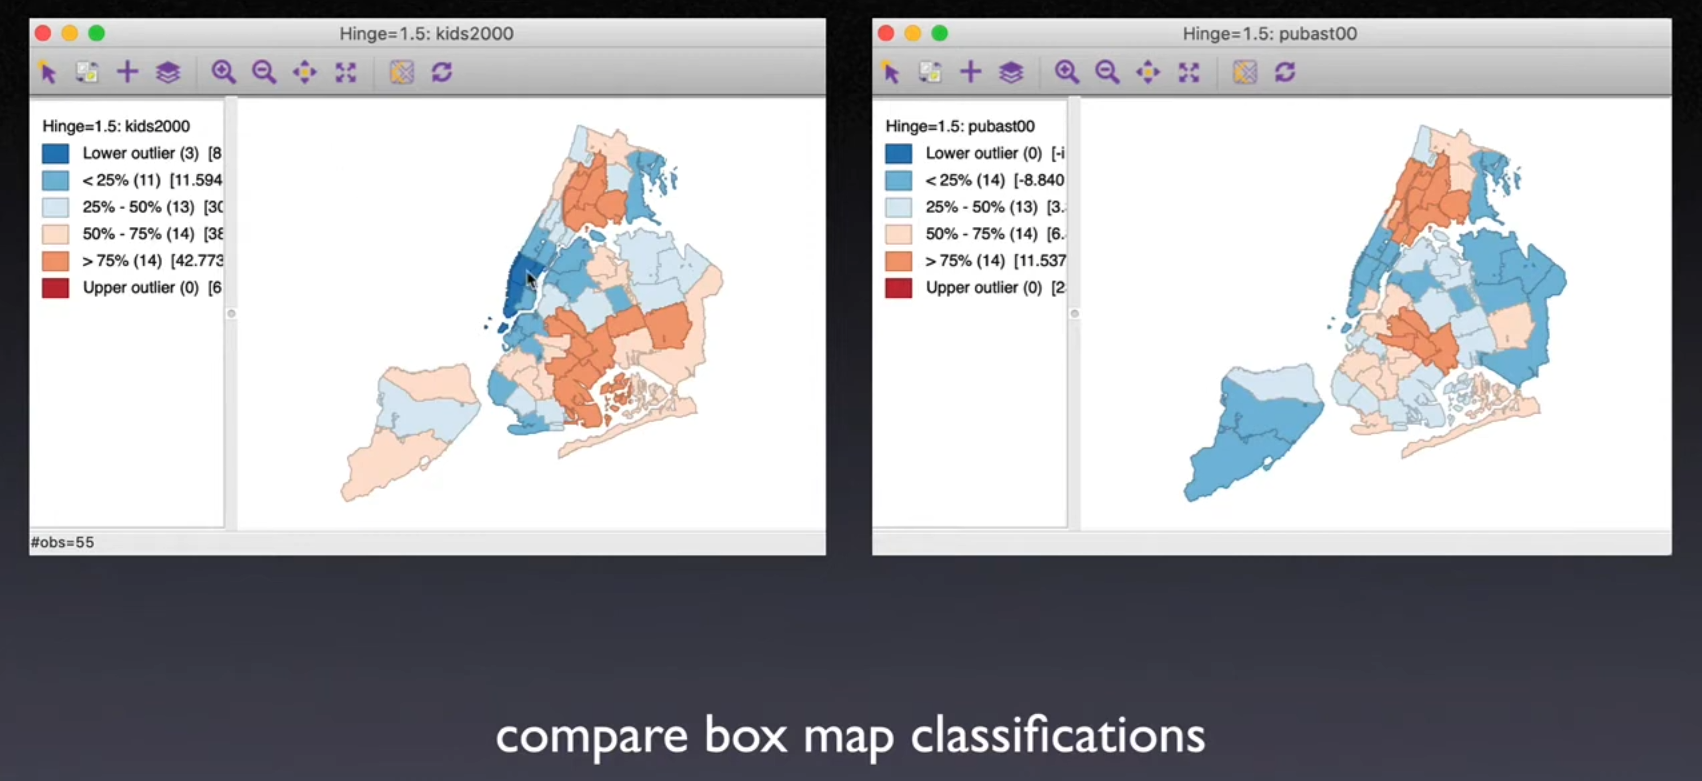Select '25% - 50% (13)' label in kids2000 legend
Screen dimensions: 1702x781
tap(138, 207)
